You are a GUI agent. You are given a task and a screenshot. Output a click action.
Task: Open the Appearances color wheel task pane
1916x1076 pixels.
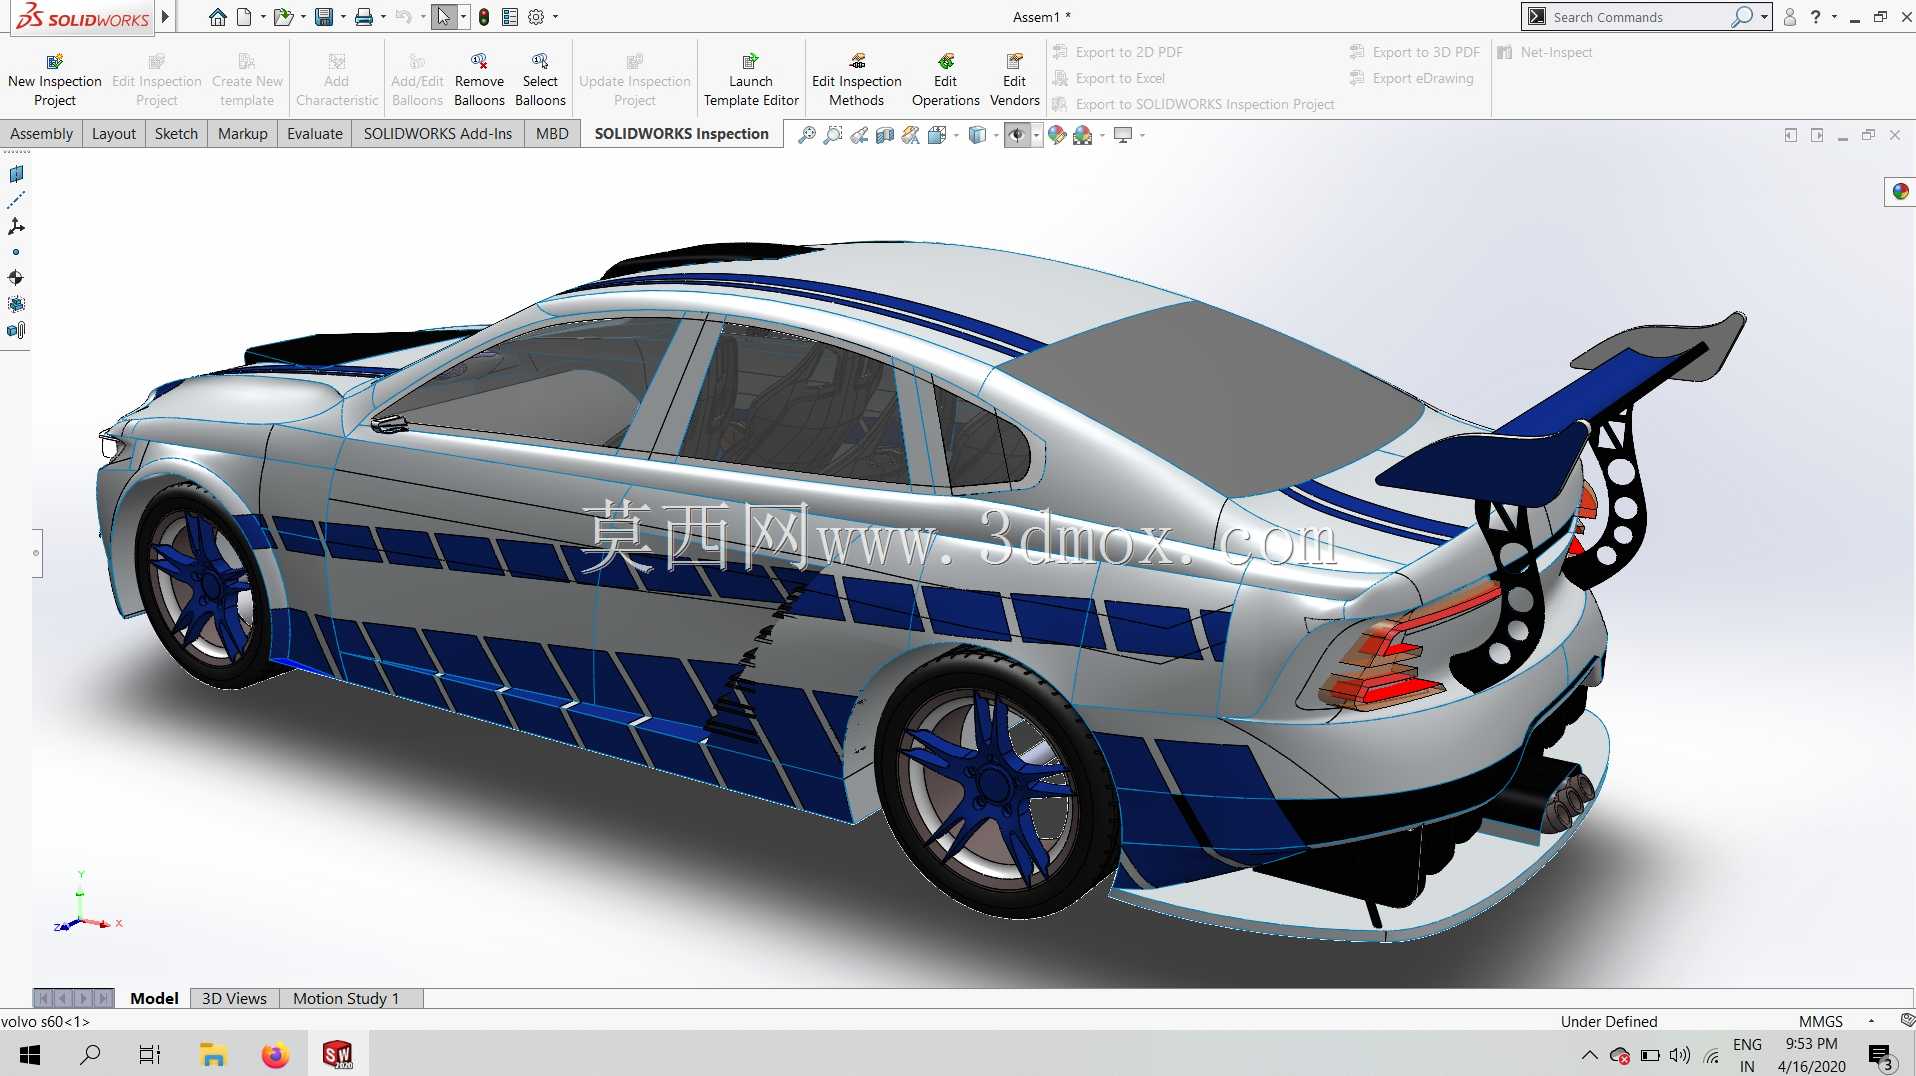[x=1900, y=191]
